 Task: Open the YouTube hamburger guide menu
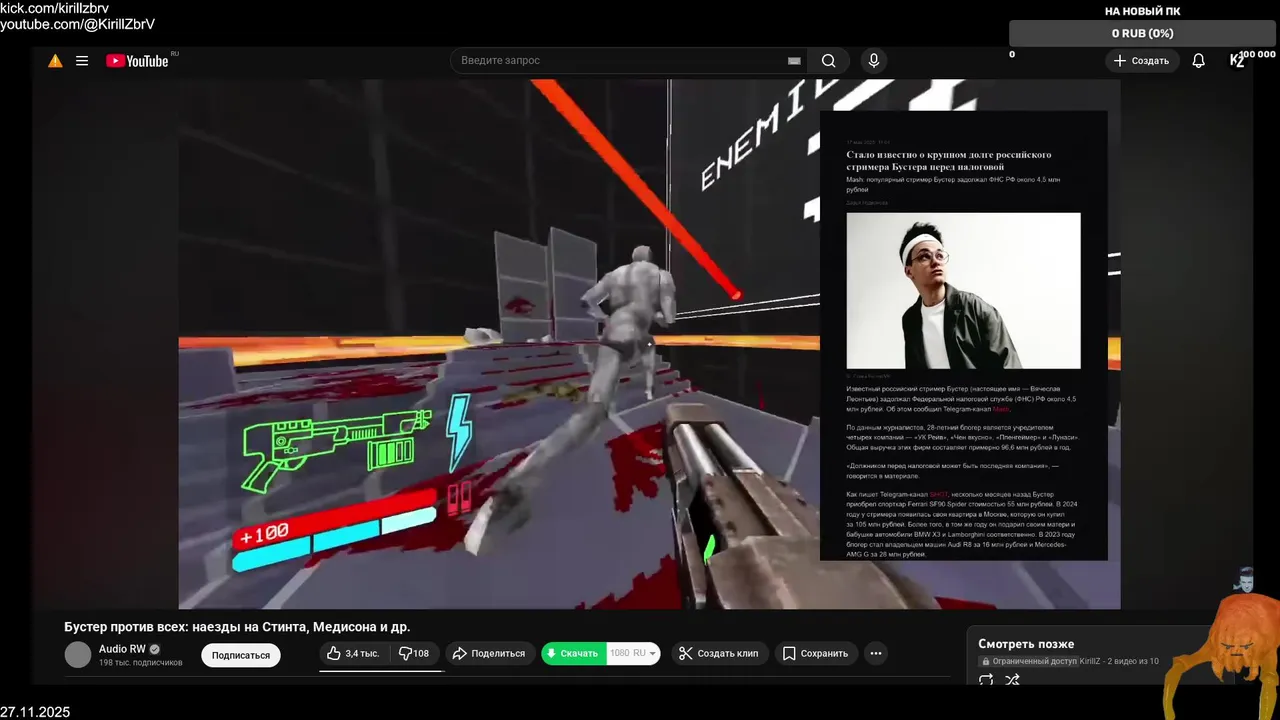pos(82,61)
